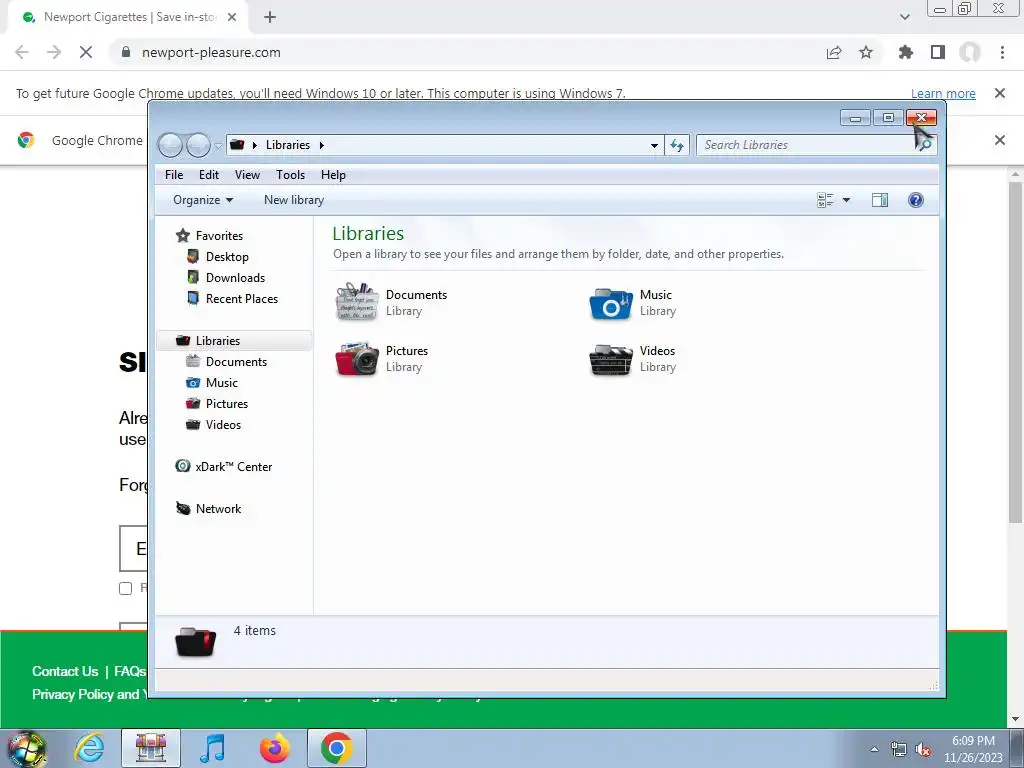
Task: Open Explorer Help question mark icon
Action: point(916,200)
